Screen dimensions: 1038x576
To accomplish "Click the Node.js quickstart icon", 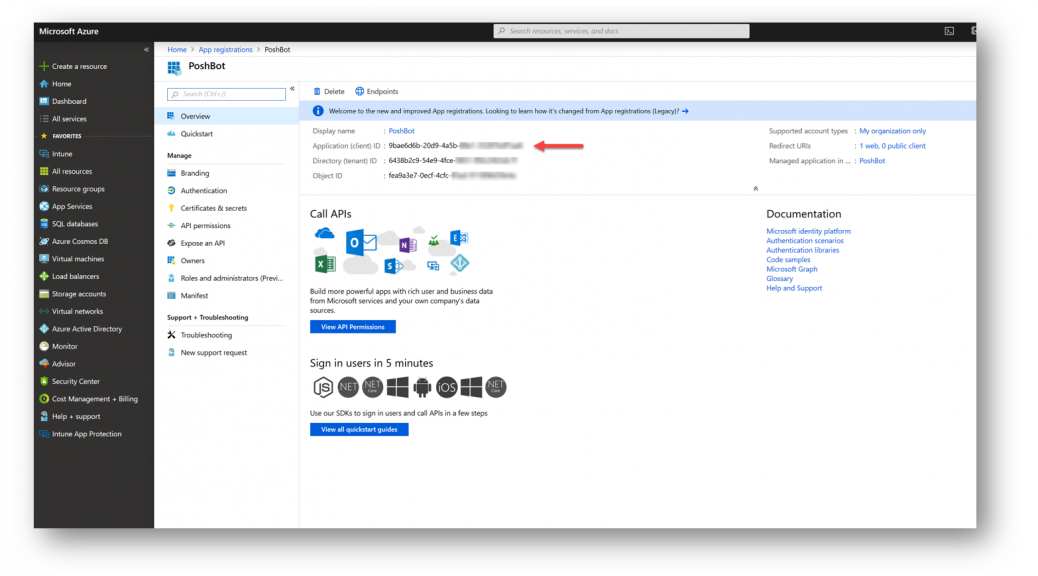I will [322, 387].
